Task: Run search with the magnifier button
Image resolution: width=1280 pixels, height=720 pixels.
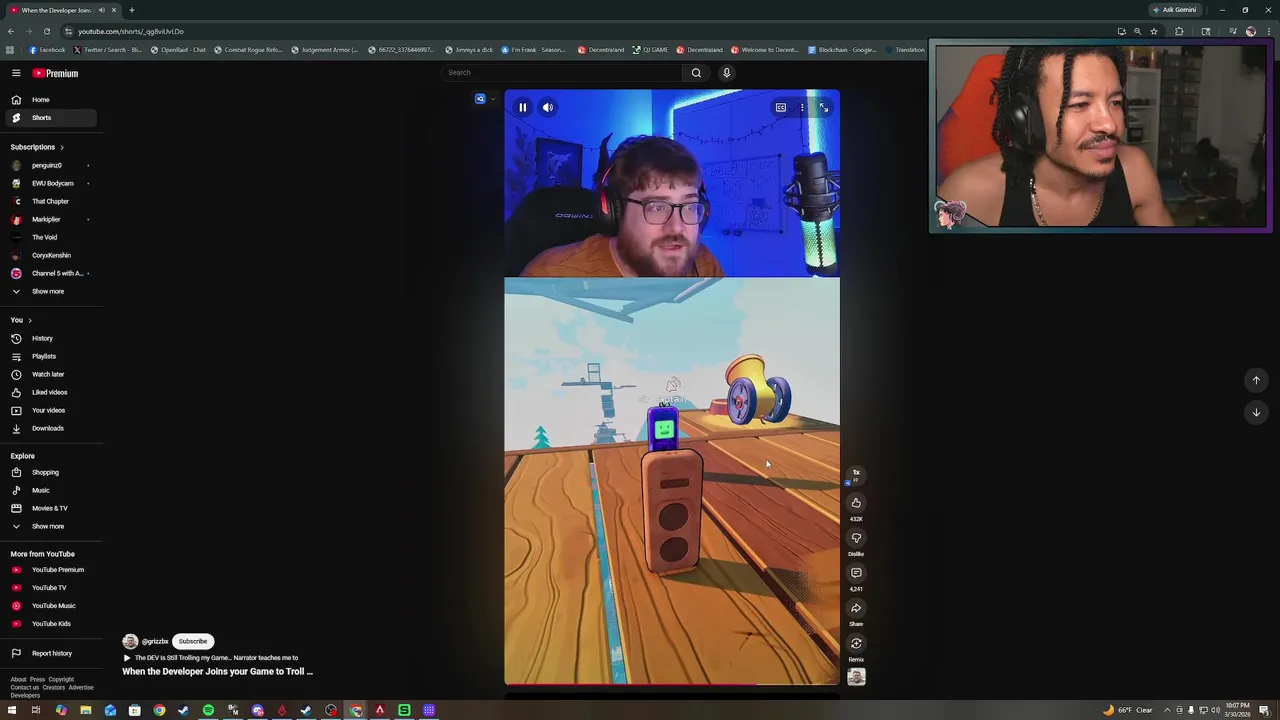Action: point(696,72)
